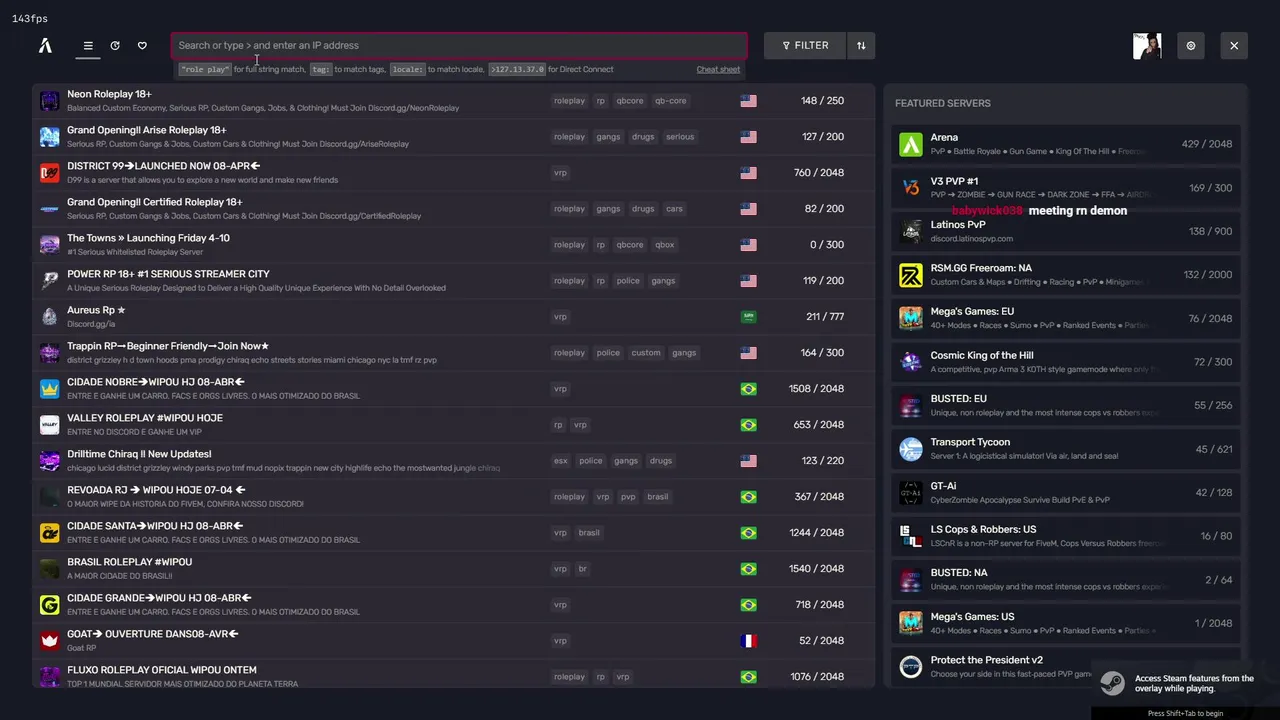The height and width of the screenshot is (720, 1280).
Task: Select the BRASIL ROLEPLAY #WIPOU server name
Action: pos(129,562)
